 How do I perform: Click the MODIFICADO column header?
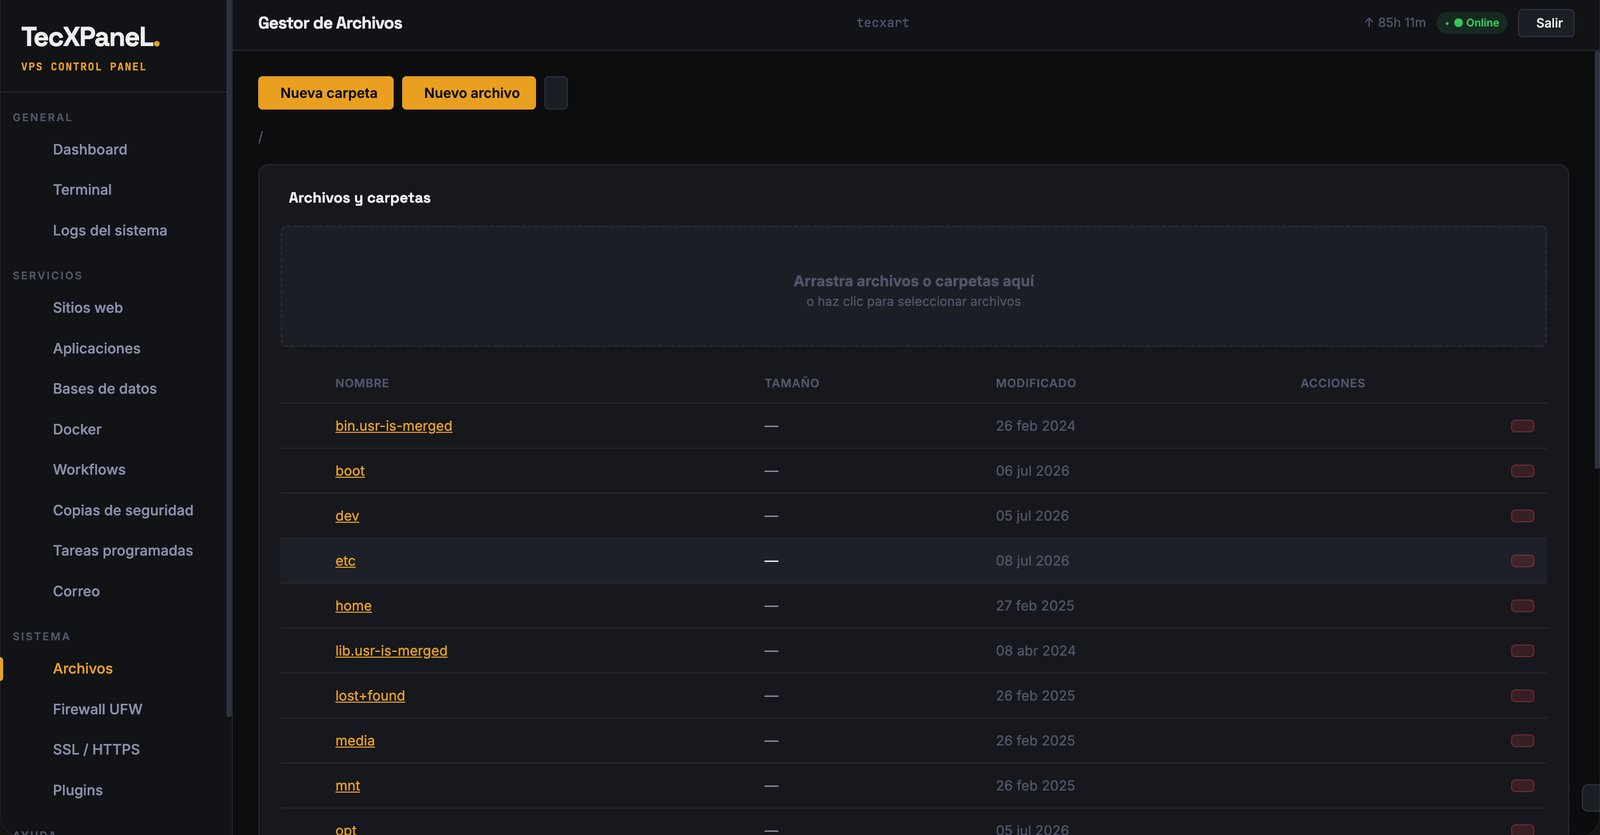pyautogui.click(x=1036, y=383)
